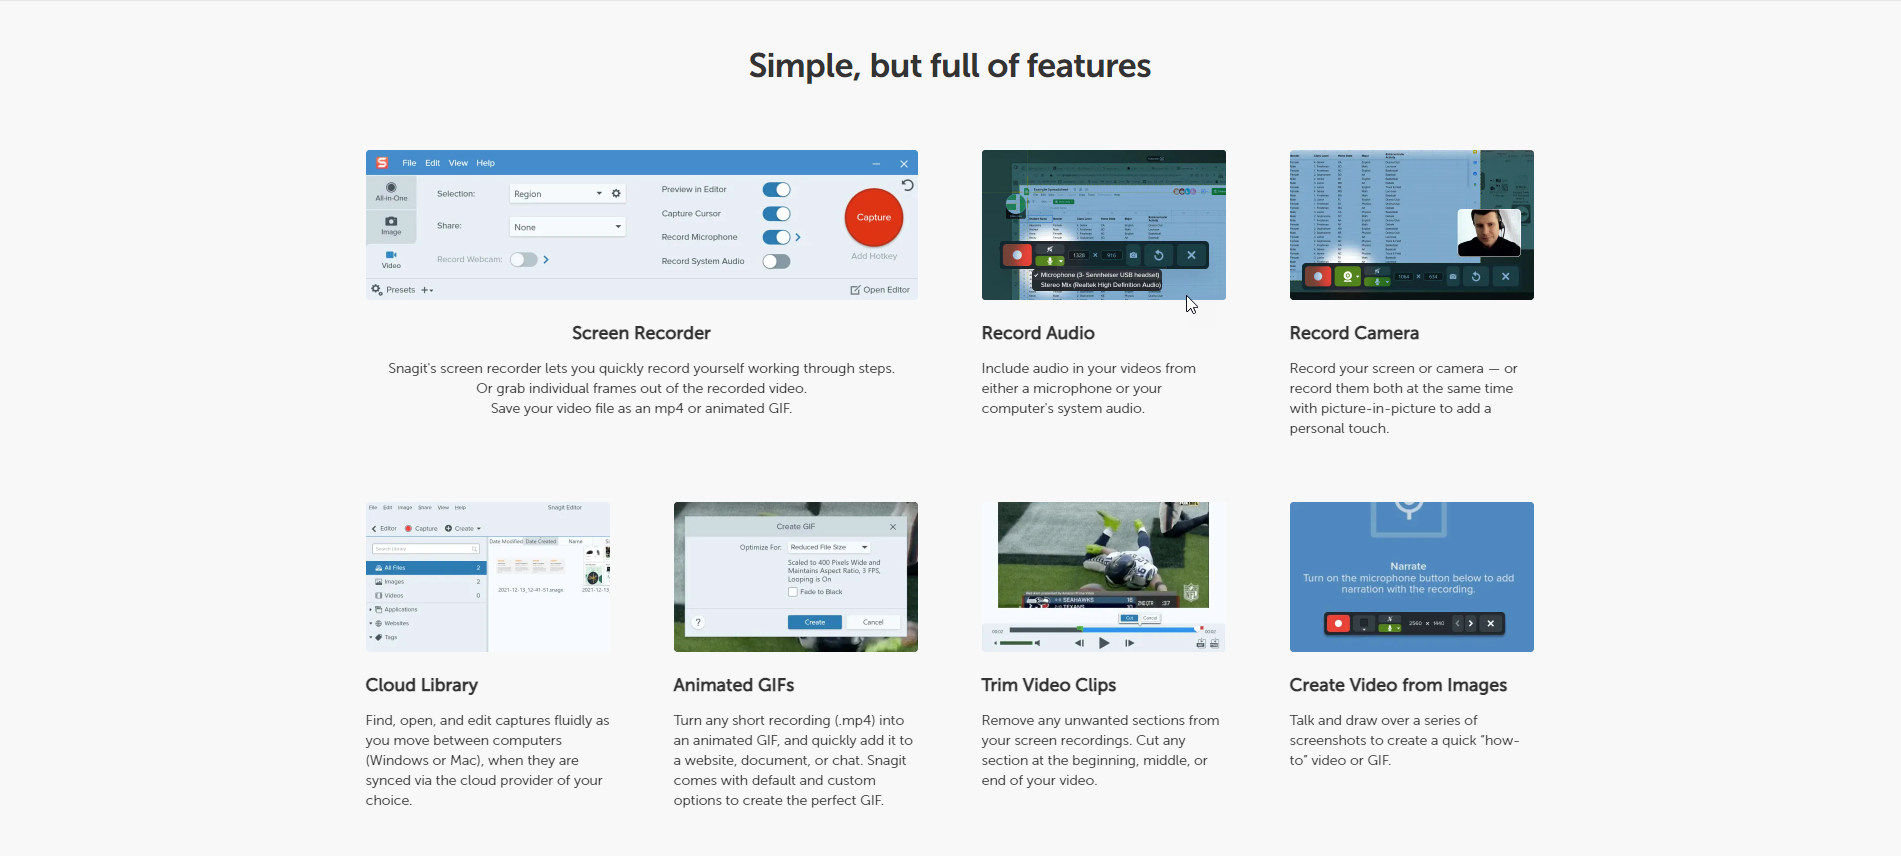This screenshot has width=1901, height=856.
Task: Open the View menu in Snagit window
Action: coord(458,163)
